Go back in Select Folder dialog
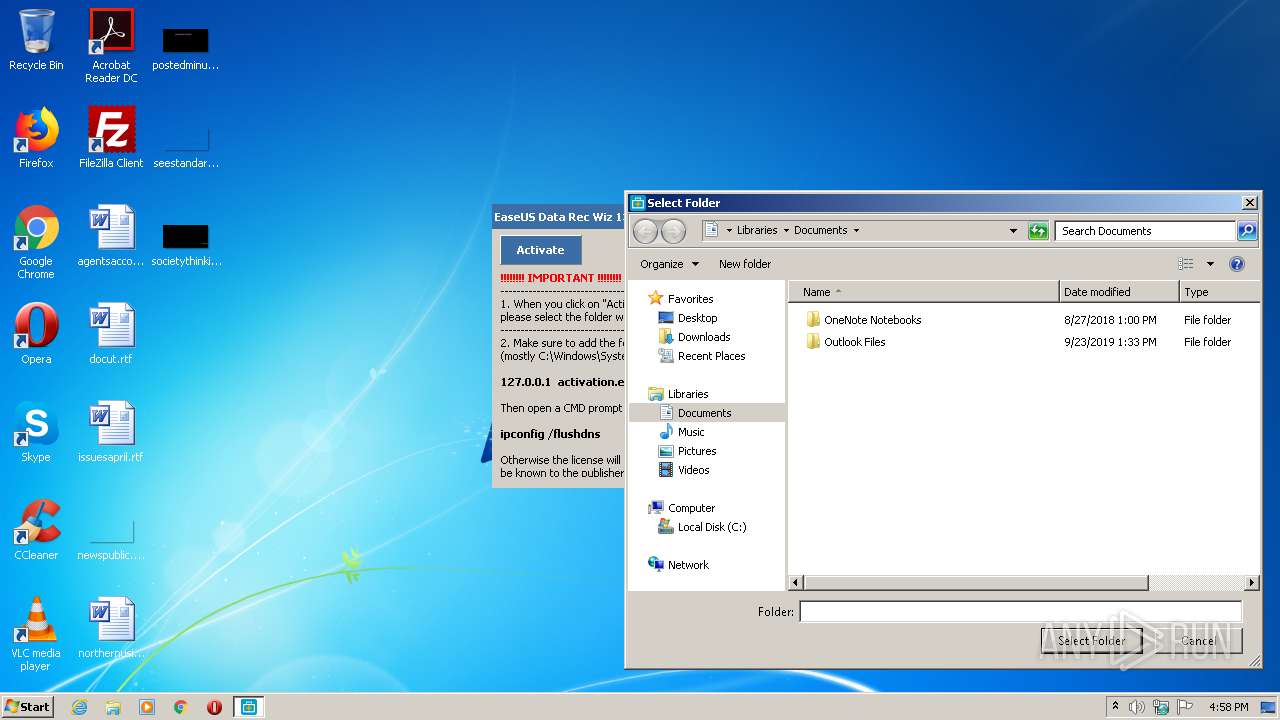This screenshot has height=720, width=1280. click(646, 231)
